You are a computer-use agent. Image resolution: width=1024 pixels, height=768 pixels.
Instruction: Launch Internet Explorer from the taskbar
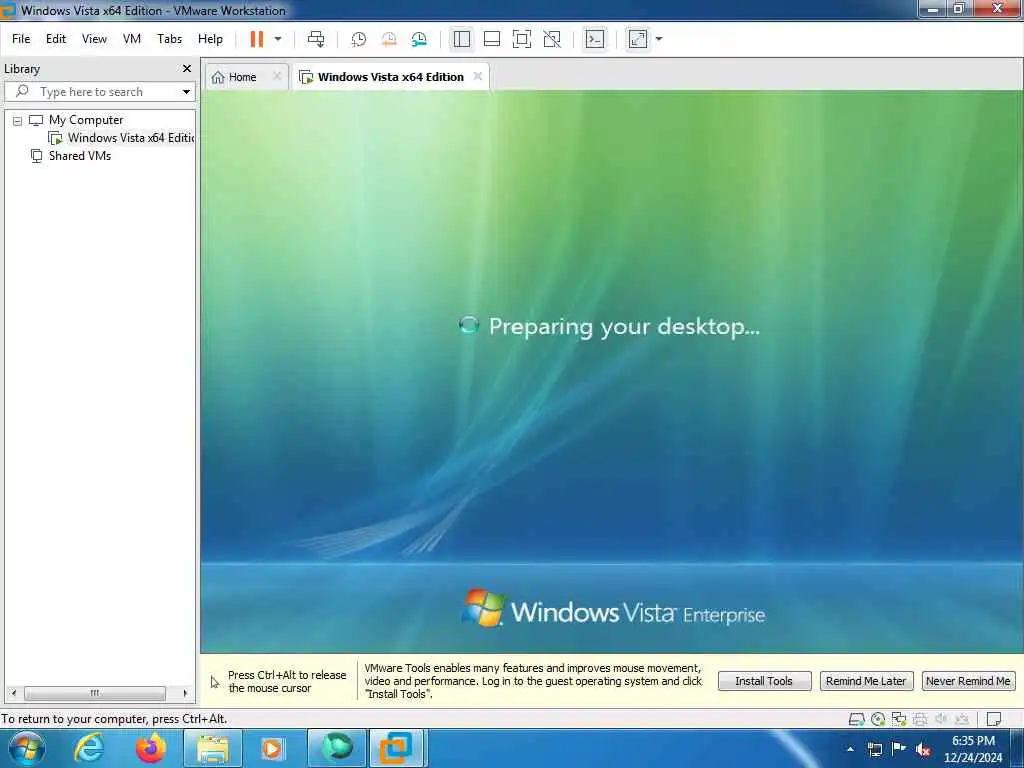pyautogui.click(x=89, y=749)
